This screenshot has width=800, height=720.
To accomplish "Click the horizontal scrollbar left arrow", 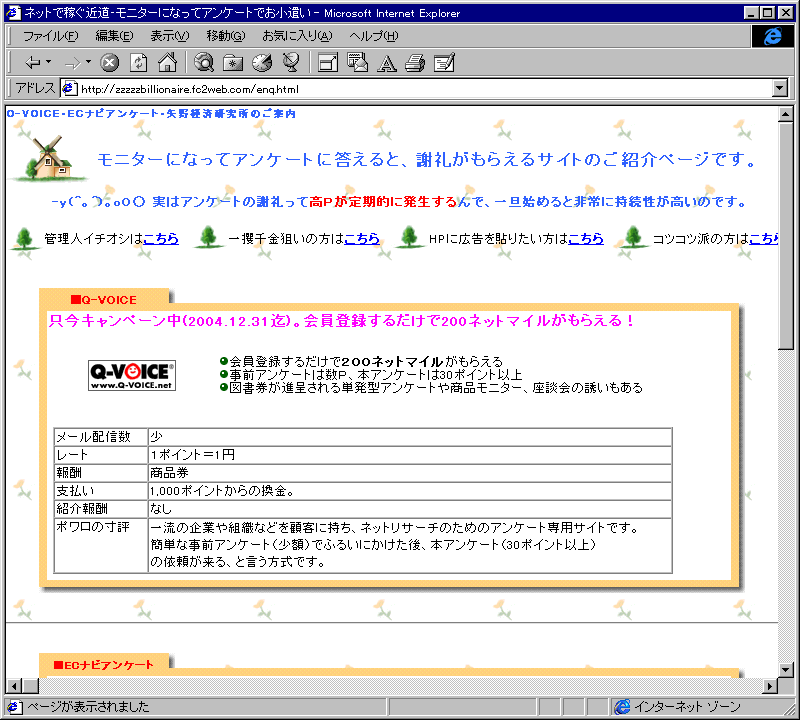I will [x=14, y=686].
